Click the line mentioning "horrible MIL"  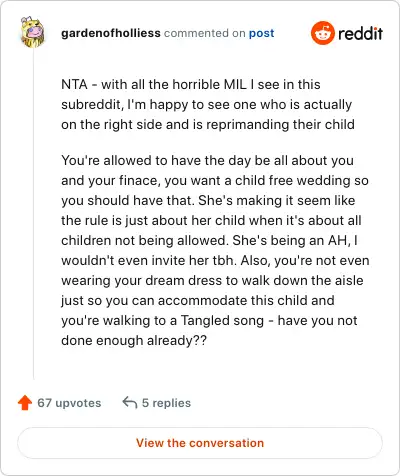click(191, 84)
